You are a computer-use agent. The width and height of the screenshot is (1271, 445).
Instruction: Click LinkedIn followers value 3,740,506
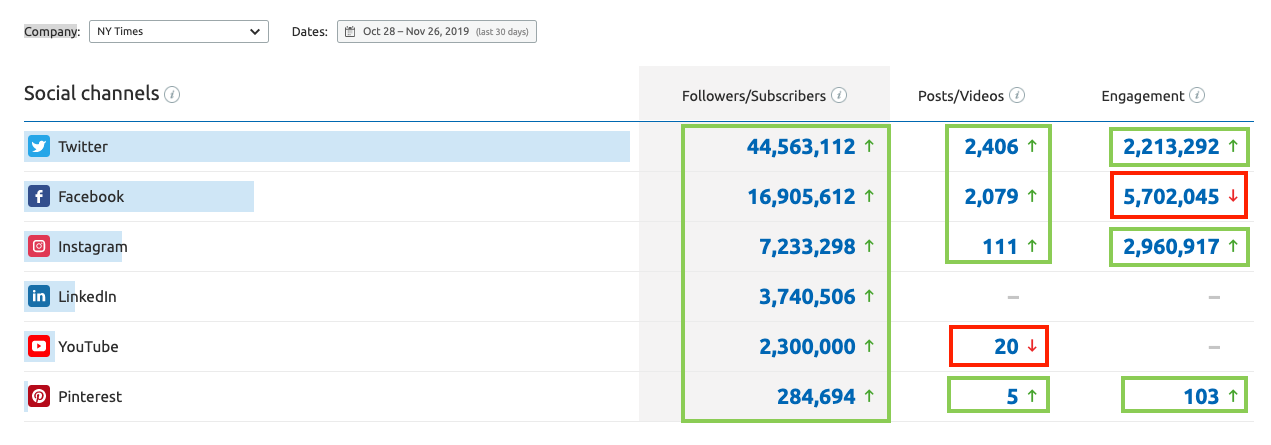point(809,297)
